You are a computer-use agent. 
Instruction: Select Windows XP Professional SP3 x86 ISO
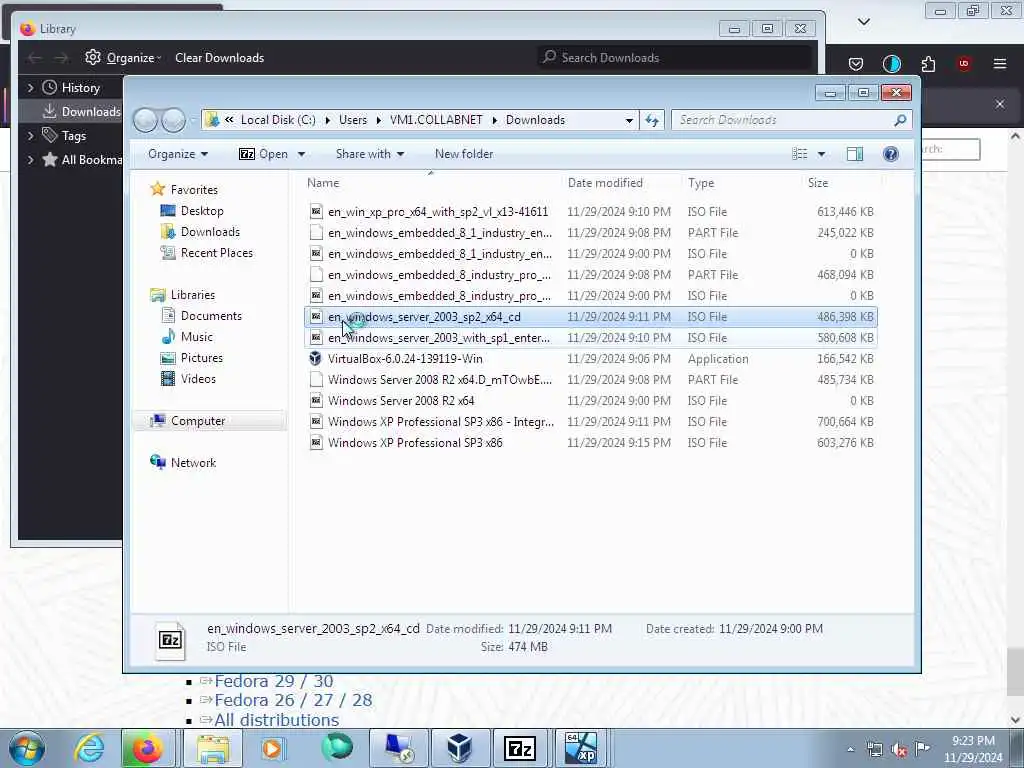[x=590, y=443]
